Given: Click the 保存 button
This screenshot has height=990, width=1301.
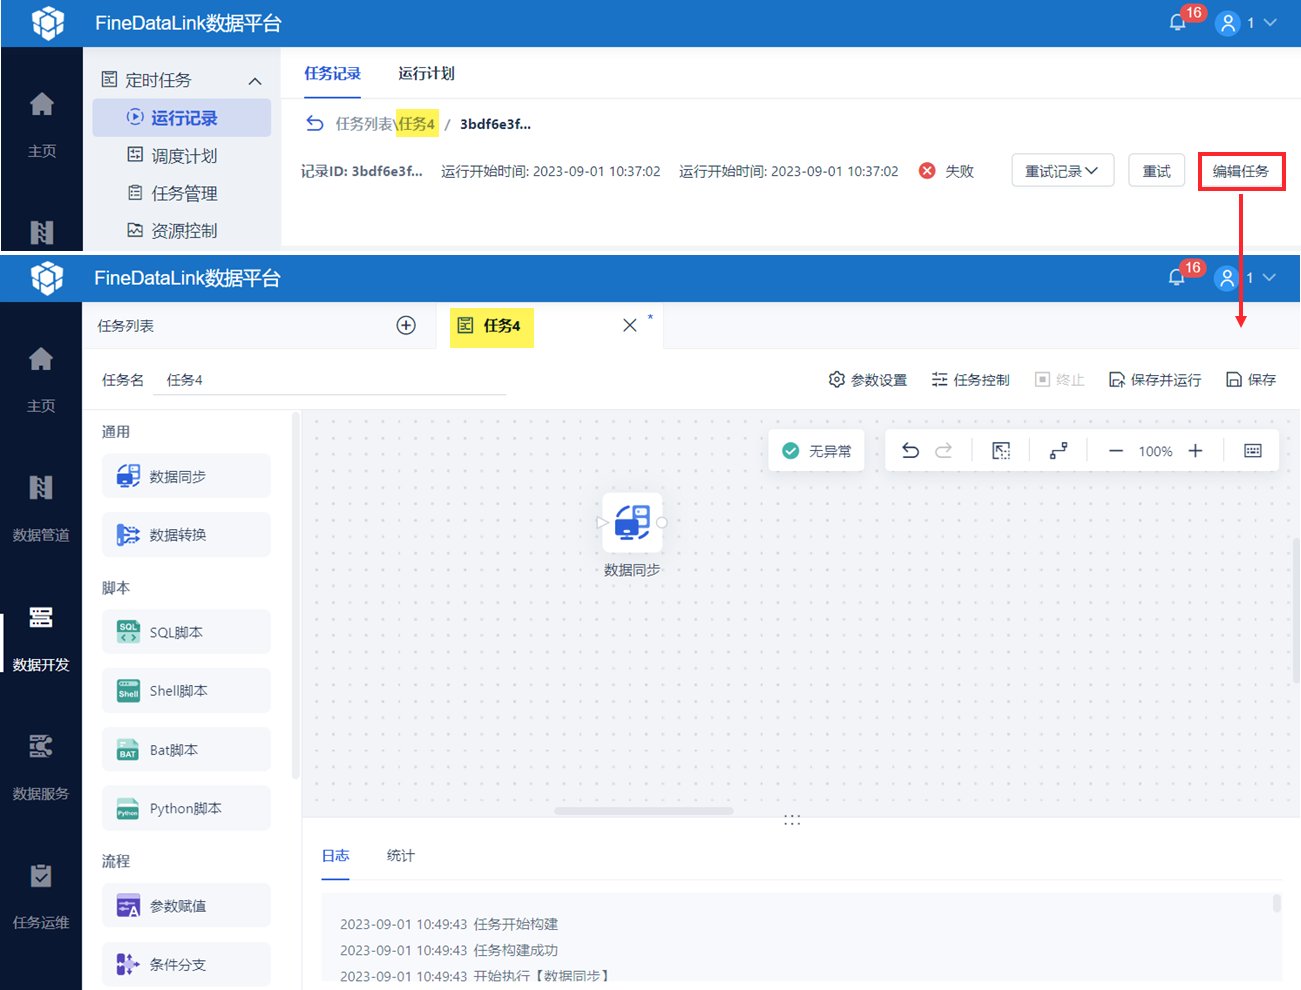Looking at the screenshot, I should [x=1251, y=380].
